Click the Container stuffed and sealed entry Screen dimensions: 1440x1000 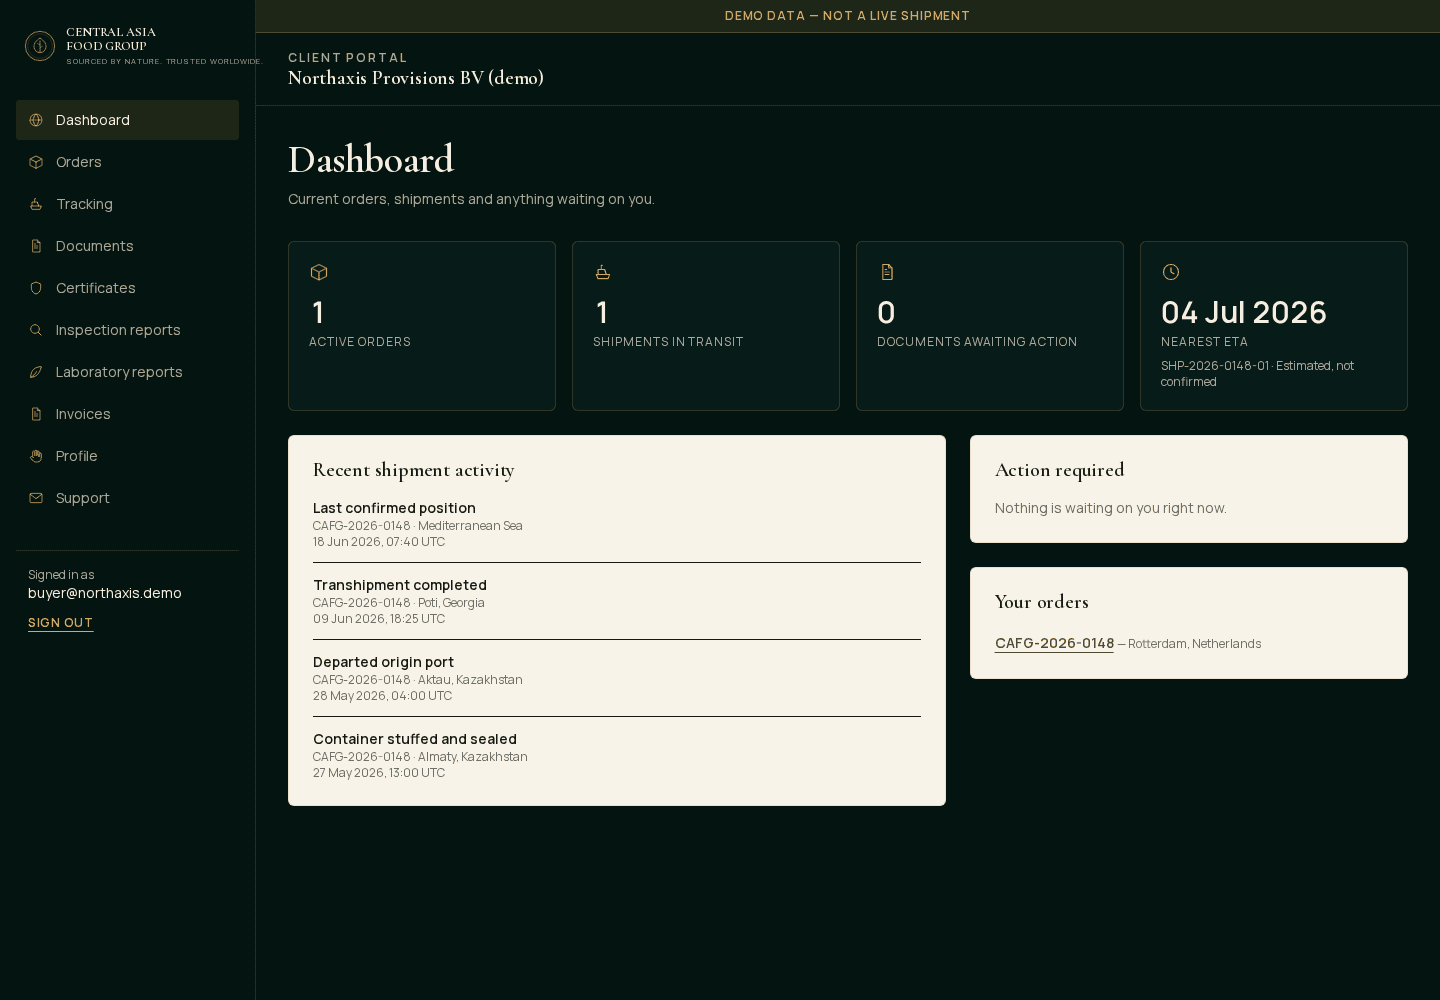pos(617,756)
